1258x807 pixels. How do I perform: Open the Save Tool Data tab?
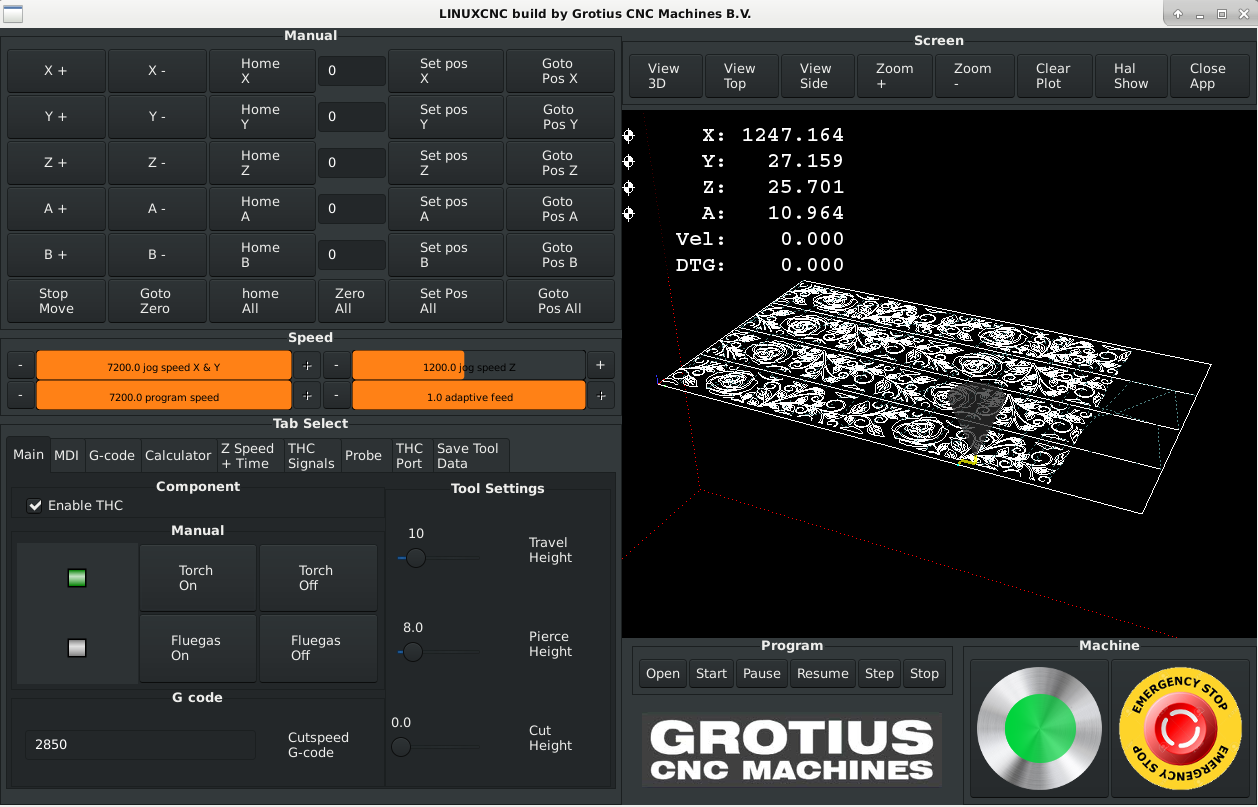[468, 455]
